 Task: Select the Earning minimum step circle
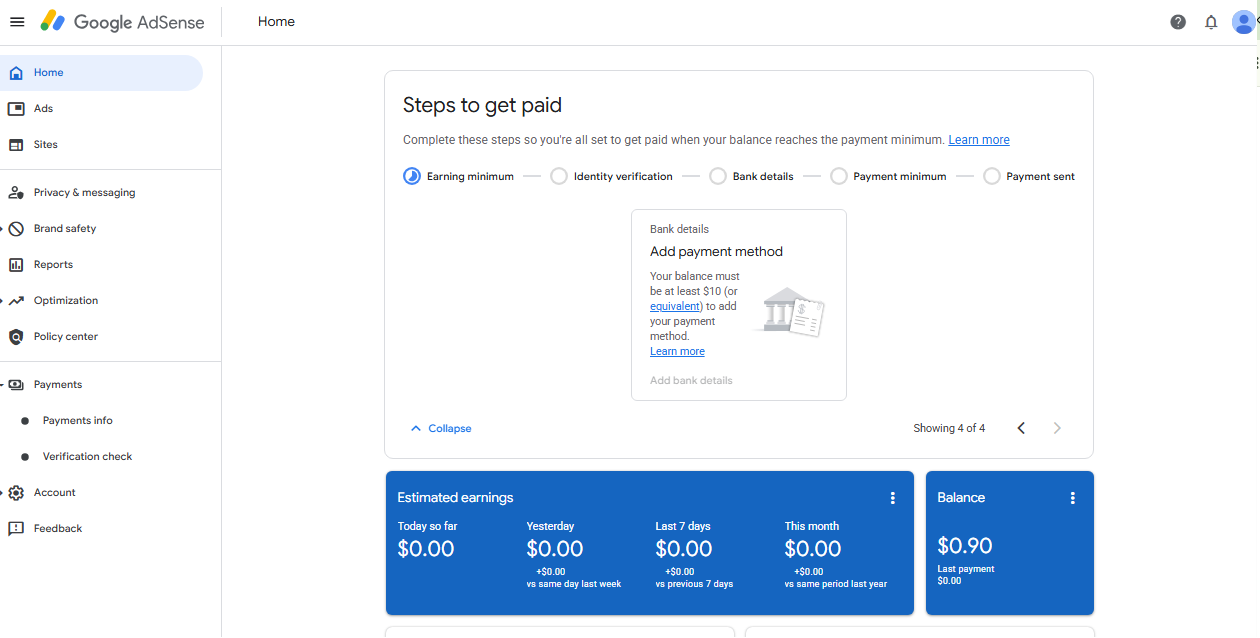click(x=412, y=176)
